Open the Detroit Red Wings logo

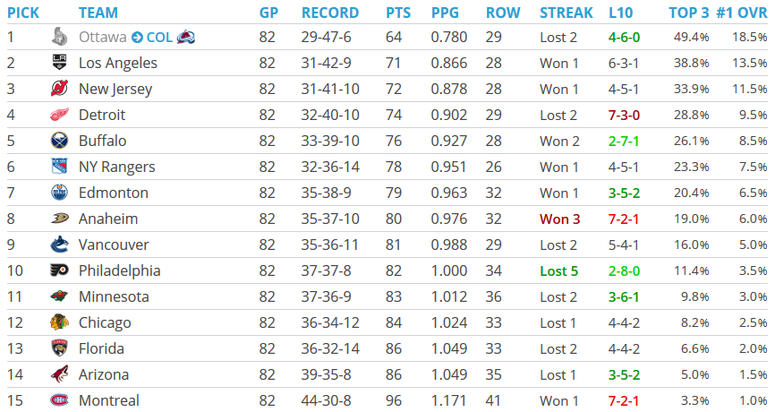click(59, 115)
